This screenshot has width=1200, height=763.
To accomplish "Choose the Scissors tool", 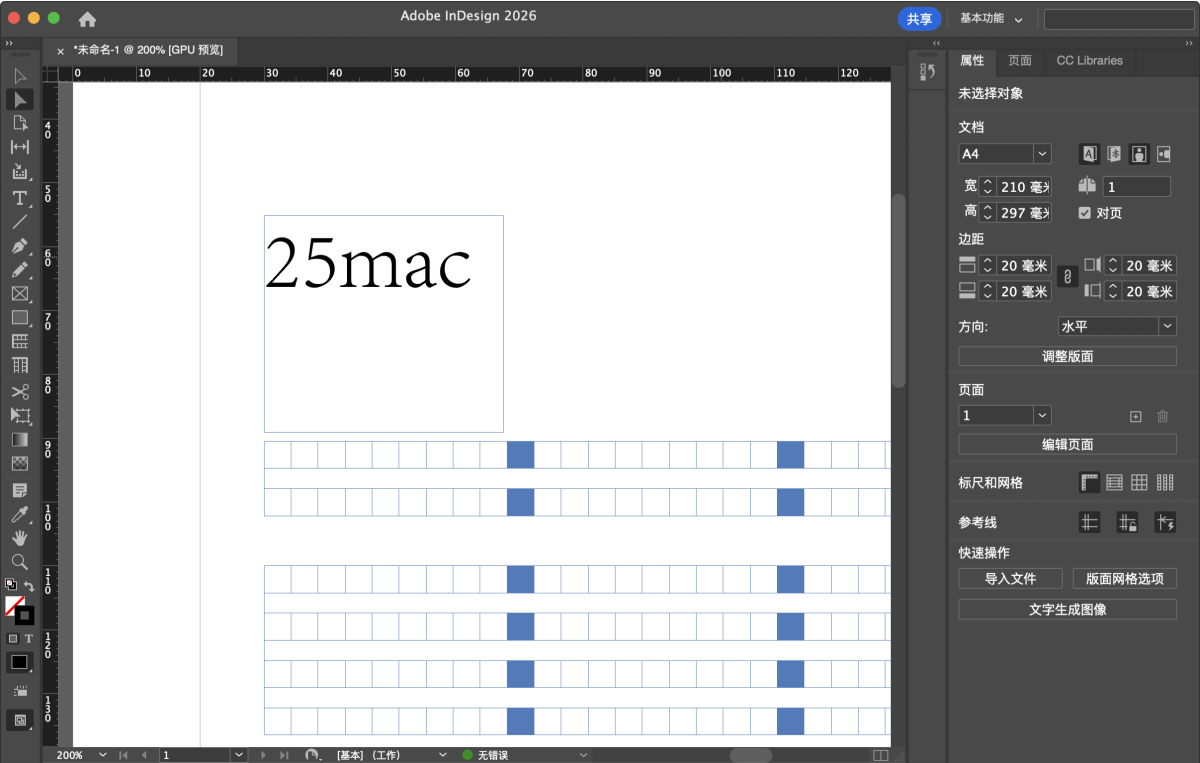I will [19, 391].
